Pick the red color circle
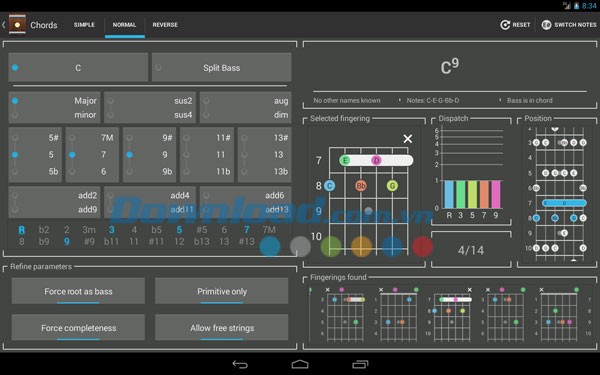The width and height of the screenshot is (600, 375). pos(422,246)
